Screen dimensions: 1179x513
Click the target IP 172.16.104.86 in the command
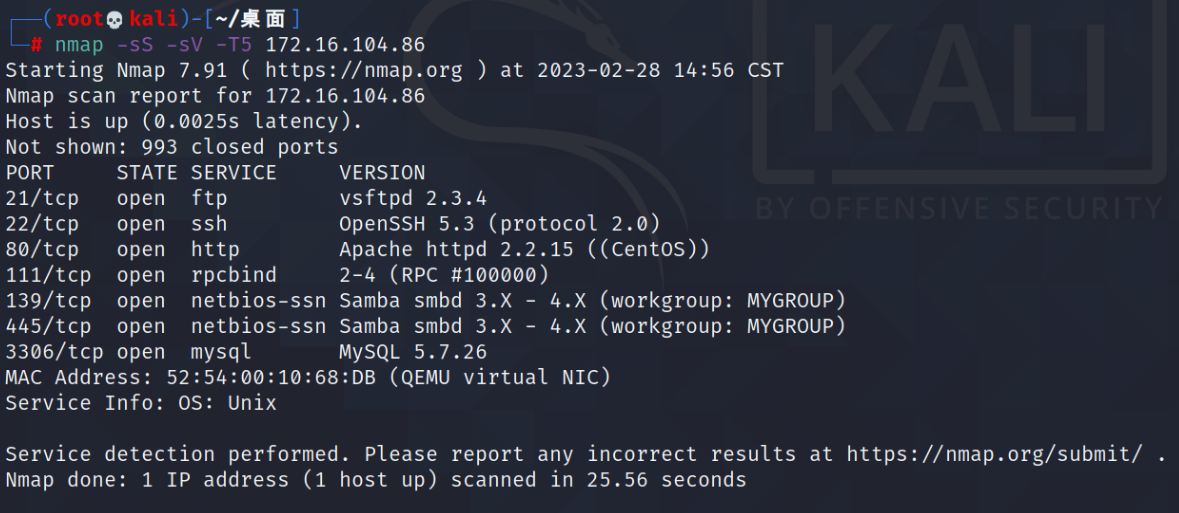coord(345,45)
